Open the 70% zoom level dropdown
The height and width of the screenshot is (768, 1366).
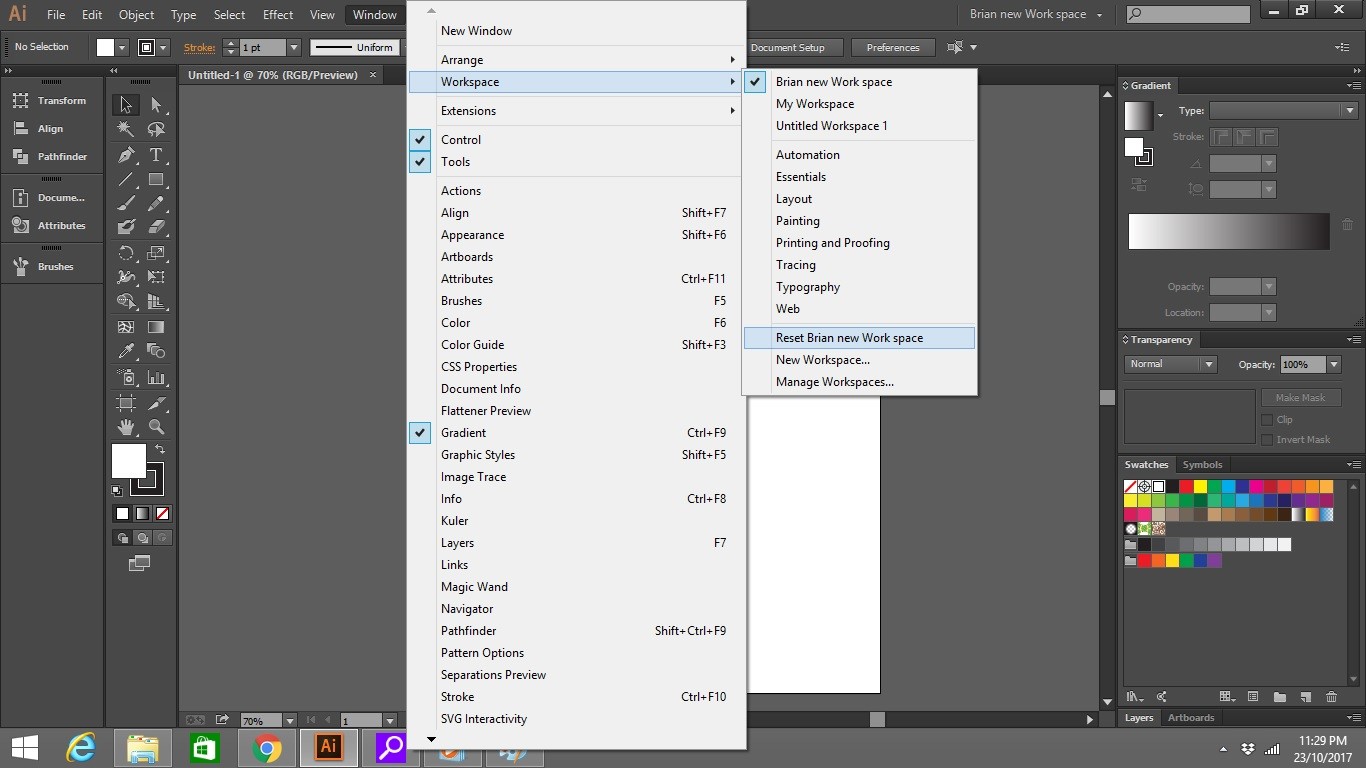tap(290, 720)
